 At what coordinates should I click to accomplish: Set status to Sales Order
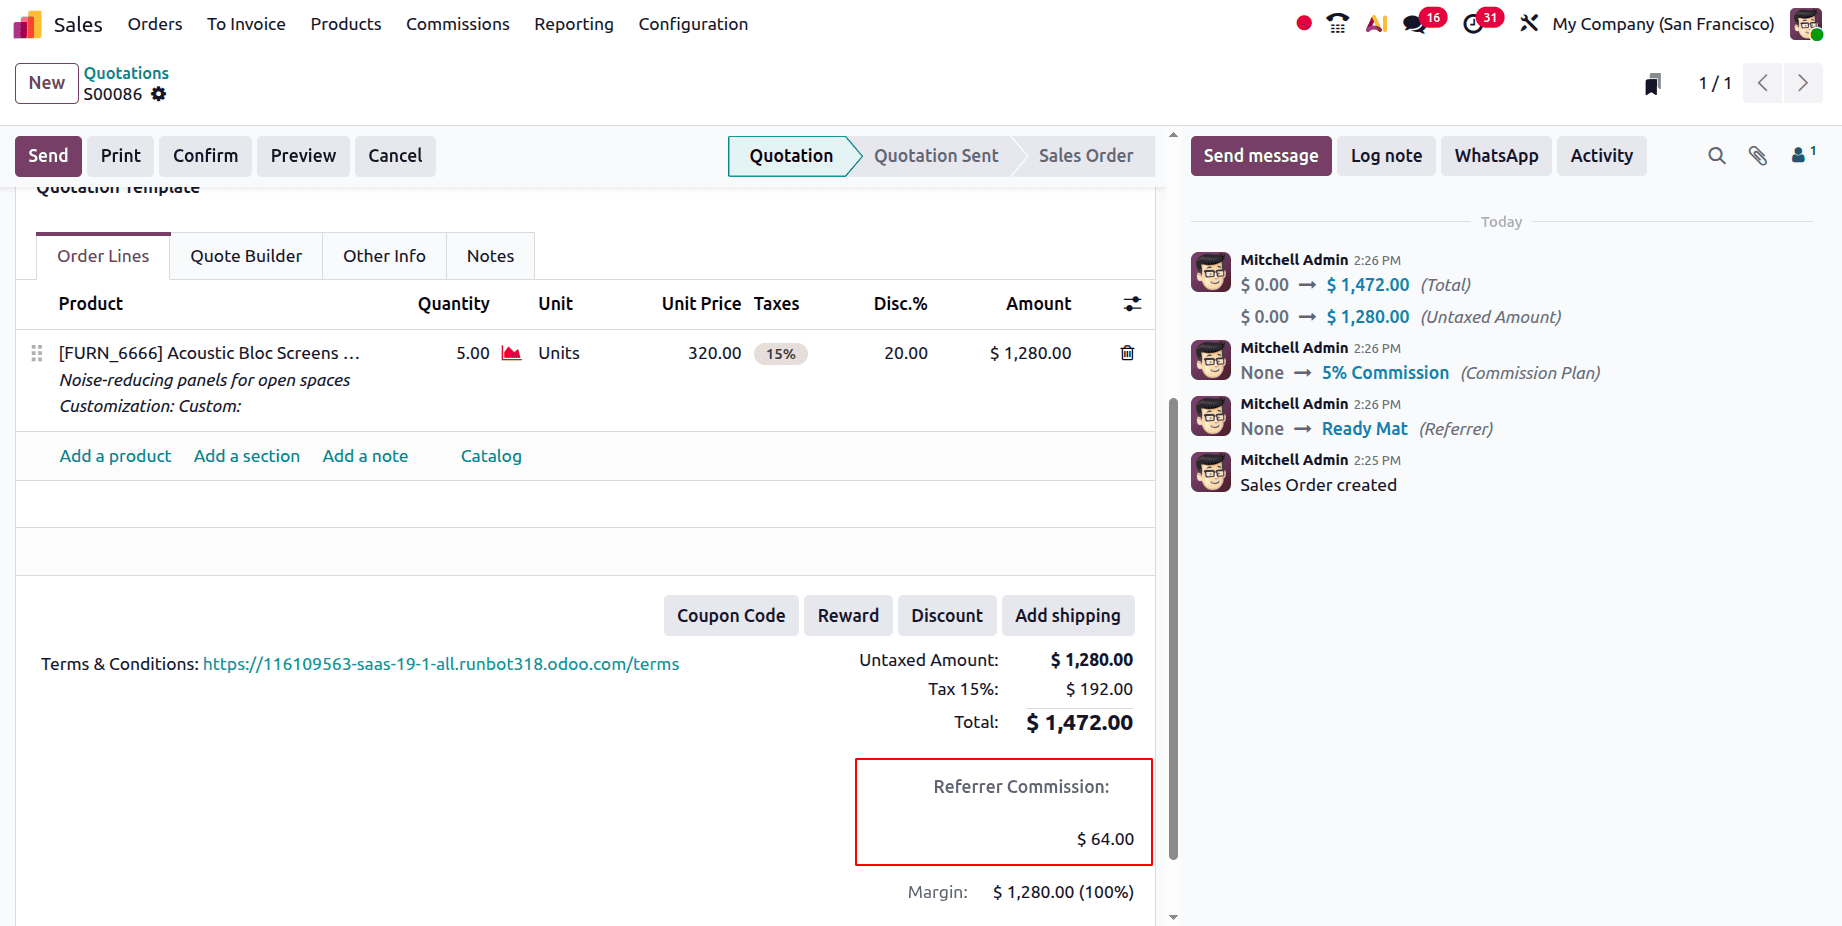(1086, 156)
